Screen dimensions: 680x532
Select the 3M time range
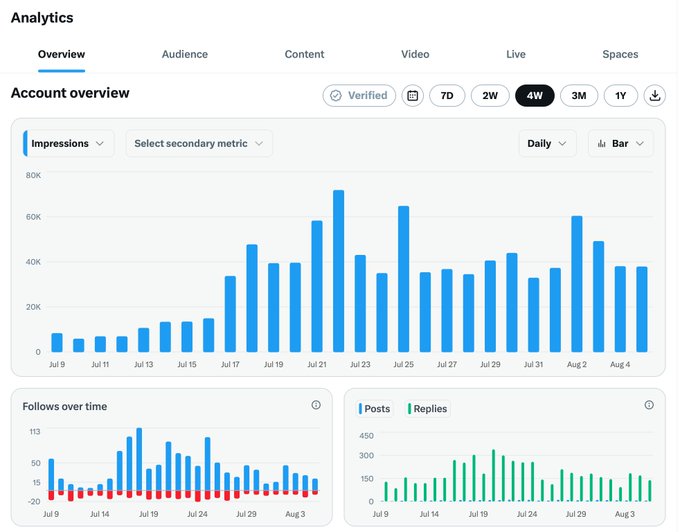(579, 96)
